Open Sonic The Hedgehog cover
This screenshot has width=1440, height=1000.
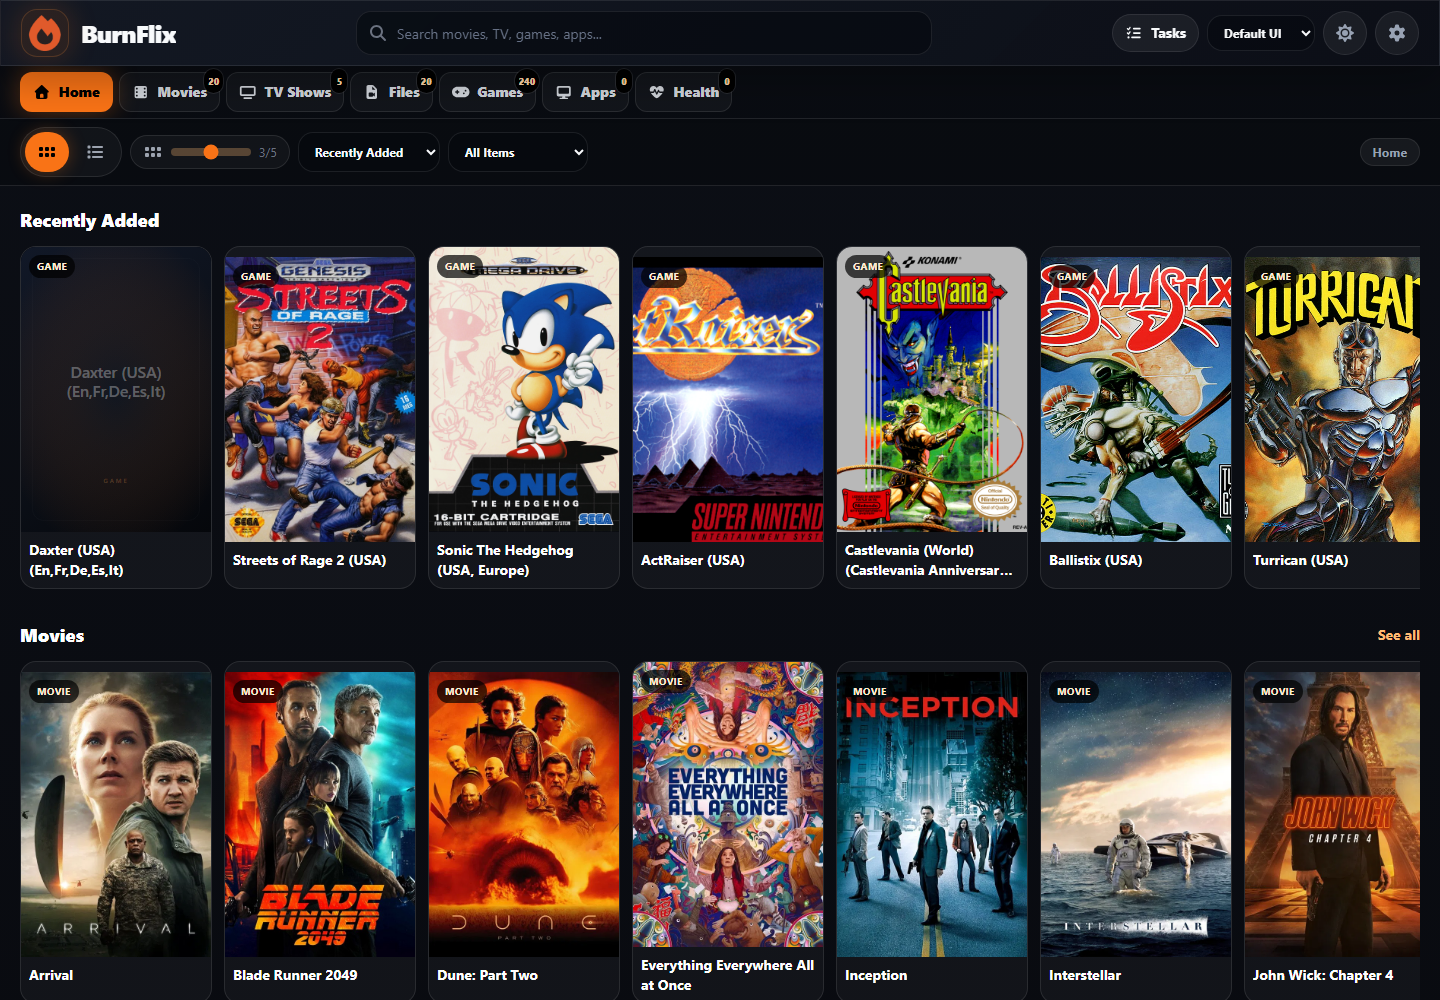[524, 389]
